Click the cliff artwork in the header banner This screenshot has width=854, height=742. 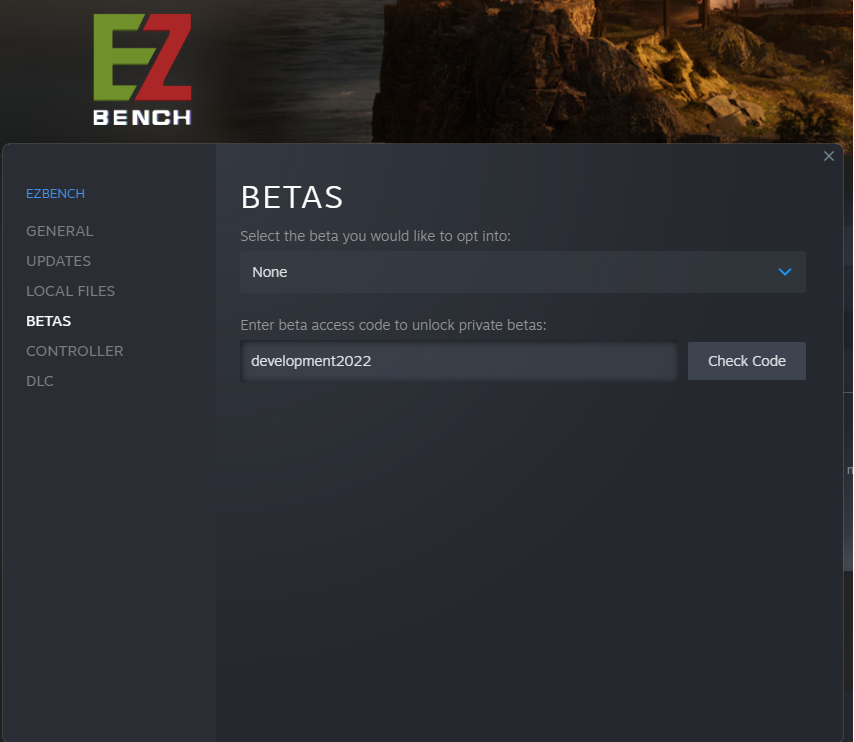coord(610,71)
